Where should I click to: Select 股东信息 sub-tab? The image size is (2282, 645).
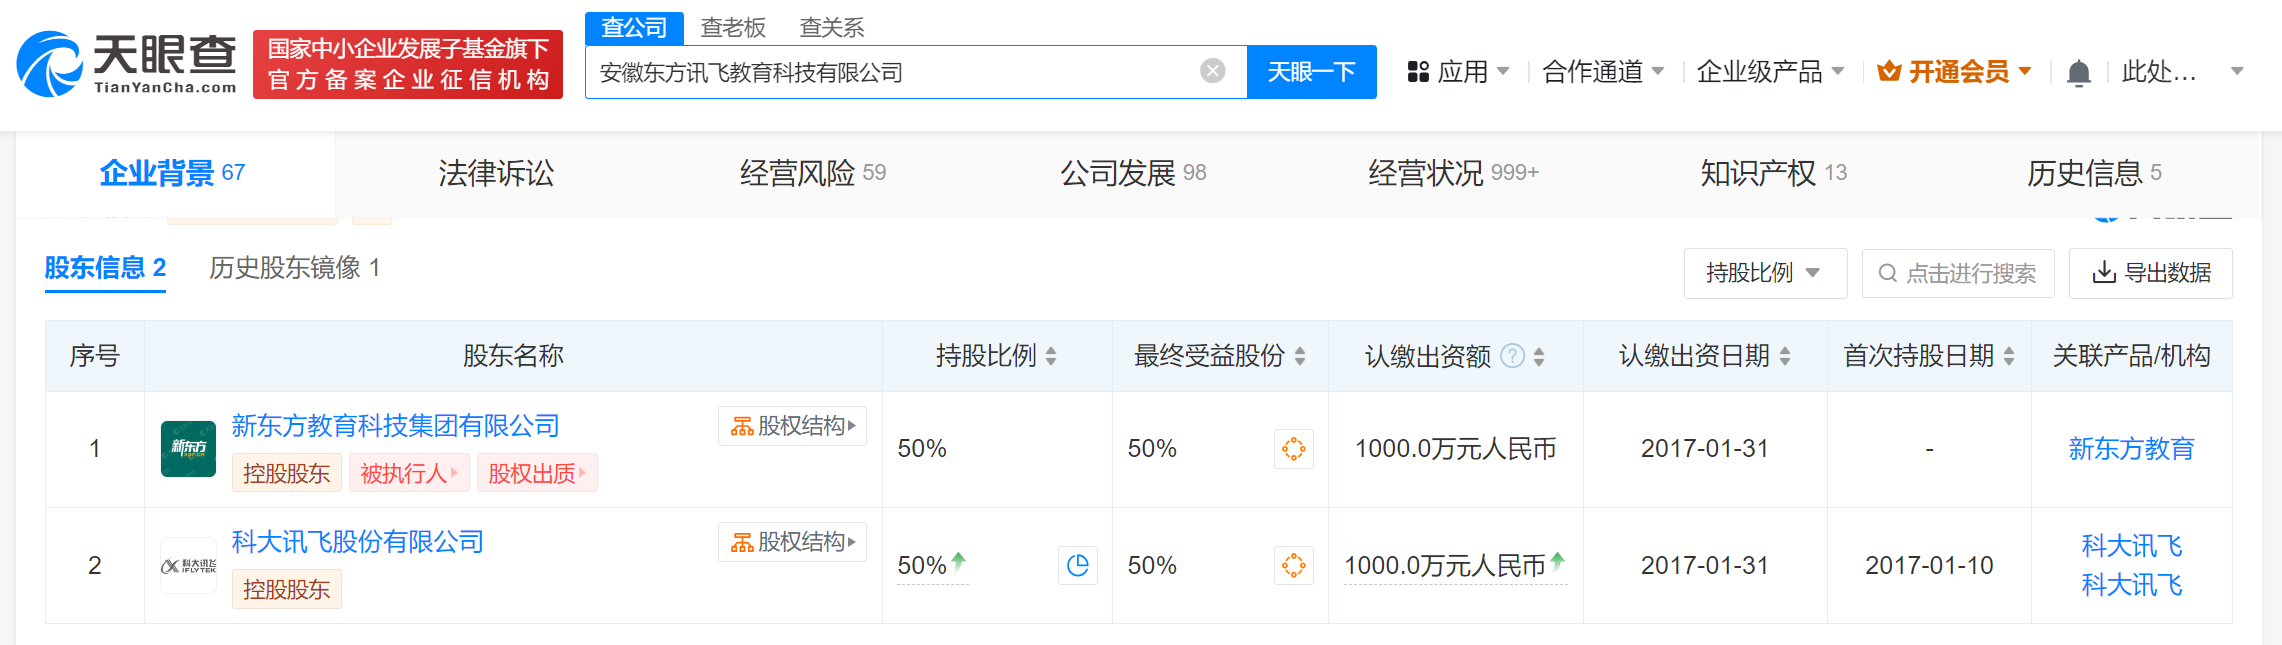click(105, 268)
